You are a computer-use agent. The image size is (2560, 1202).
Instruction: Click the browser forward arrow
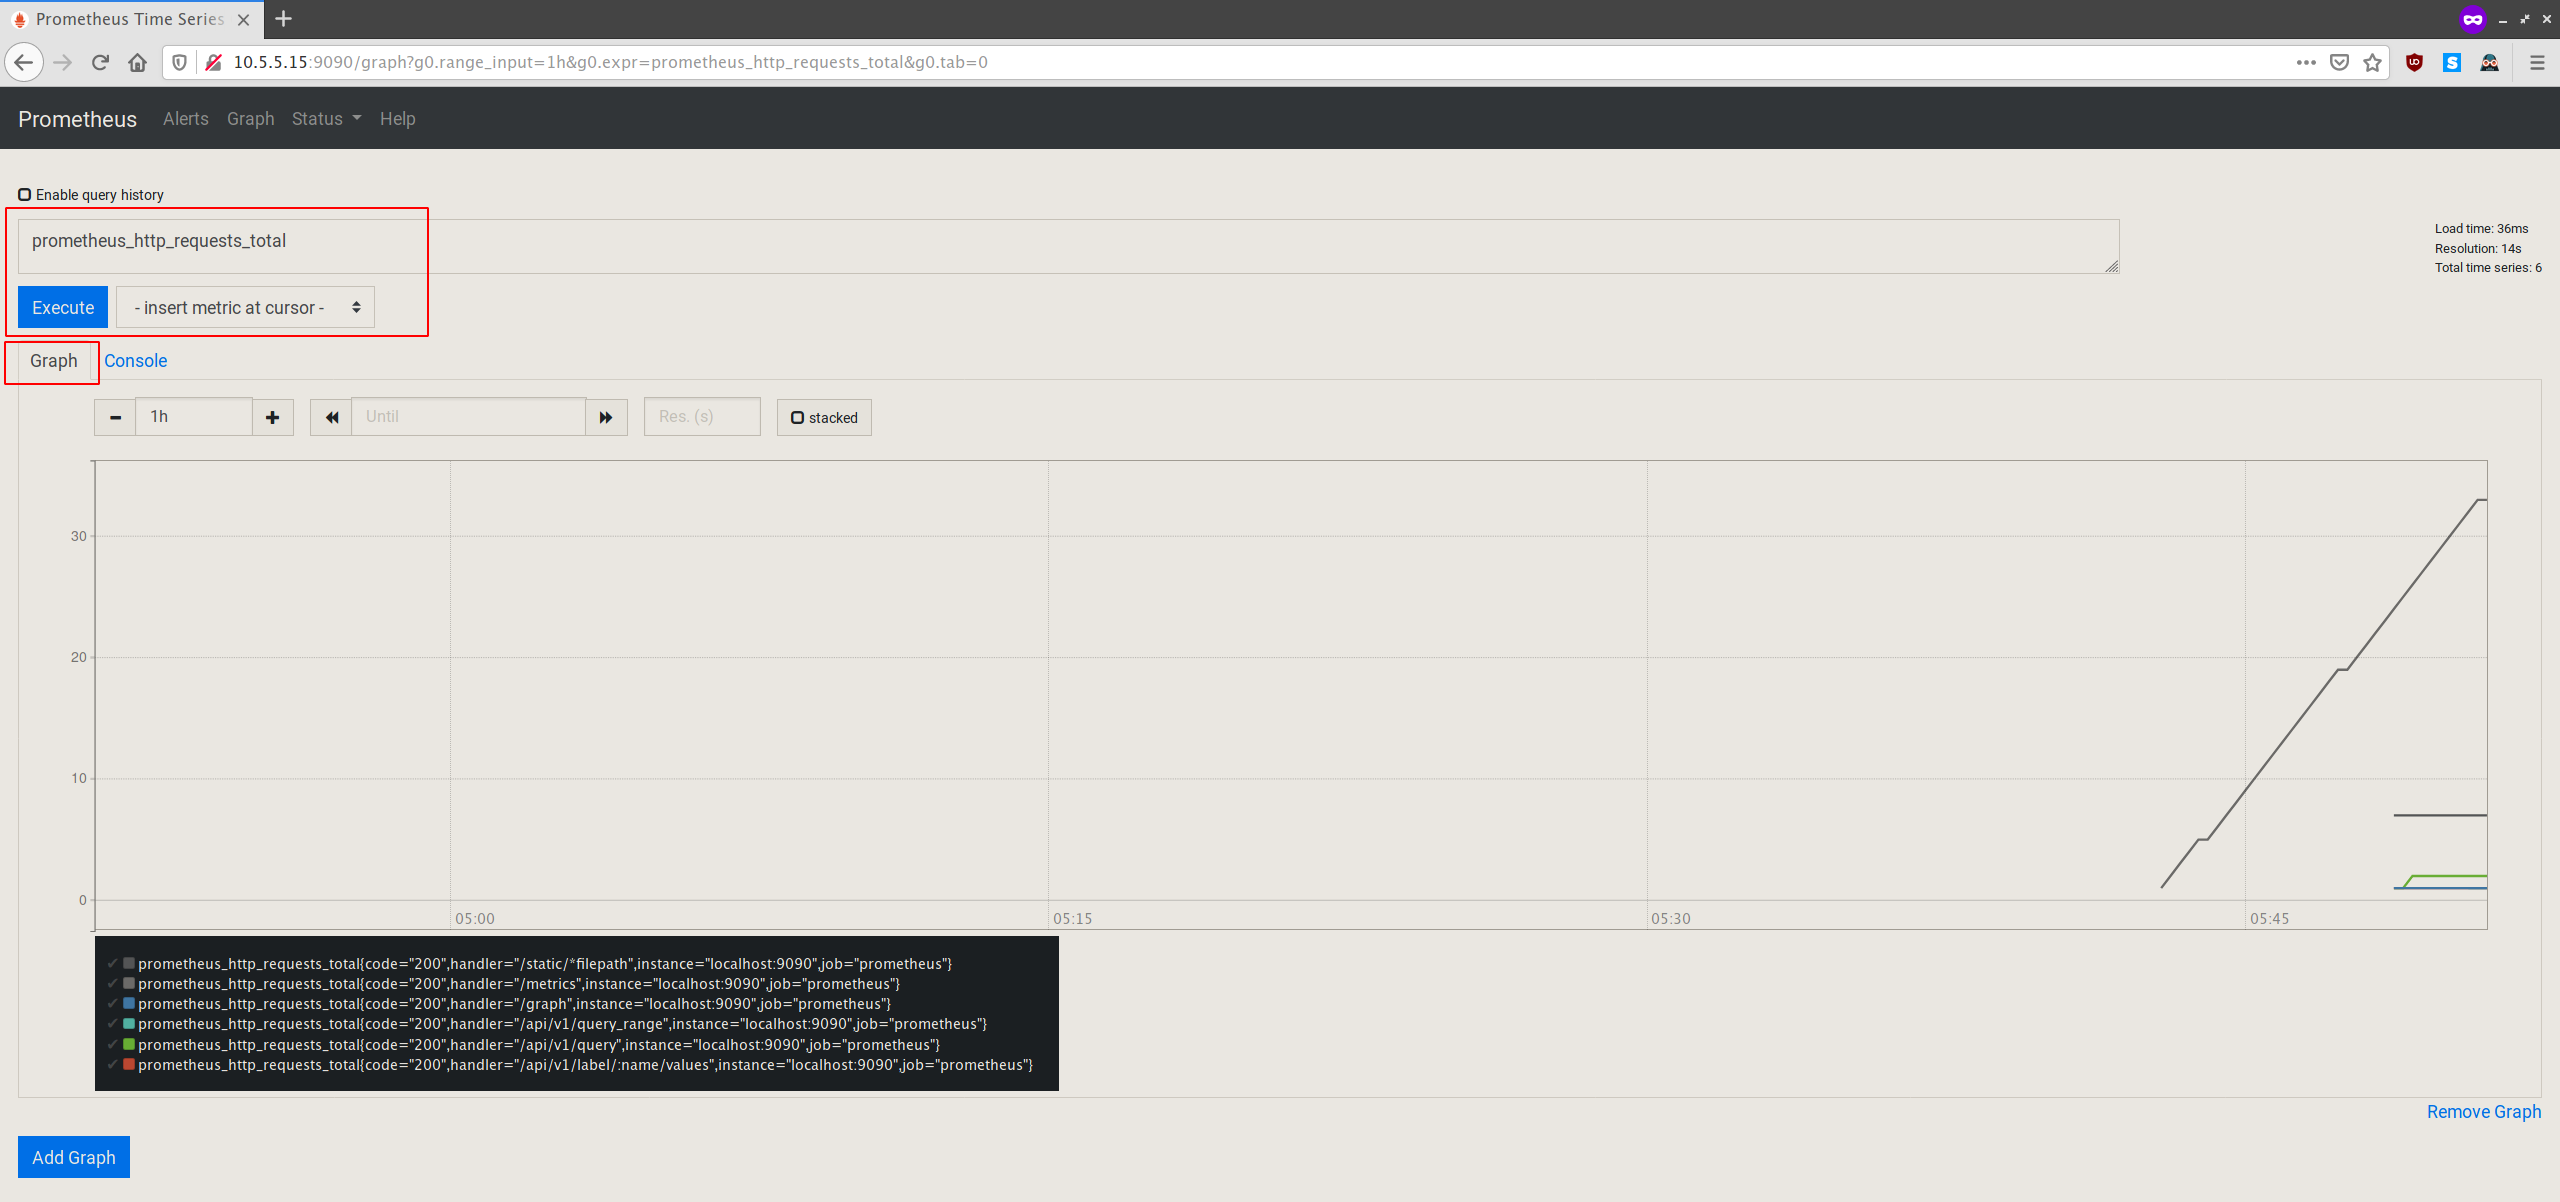[63, 62]
